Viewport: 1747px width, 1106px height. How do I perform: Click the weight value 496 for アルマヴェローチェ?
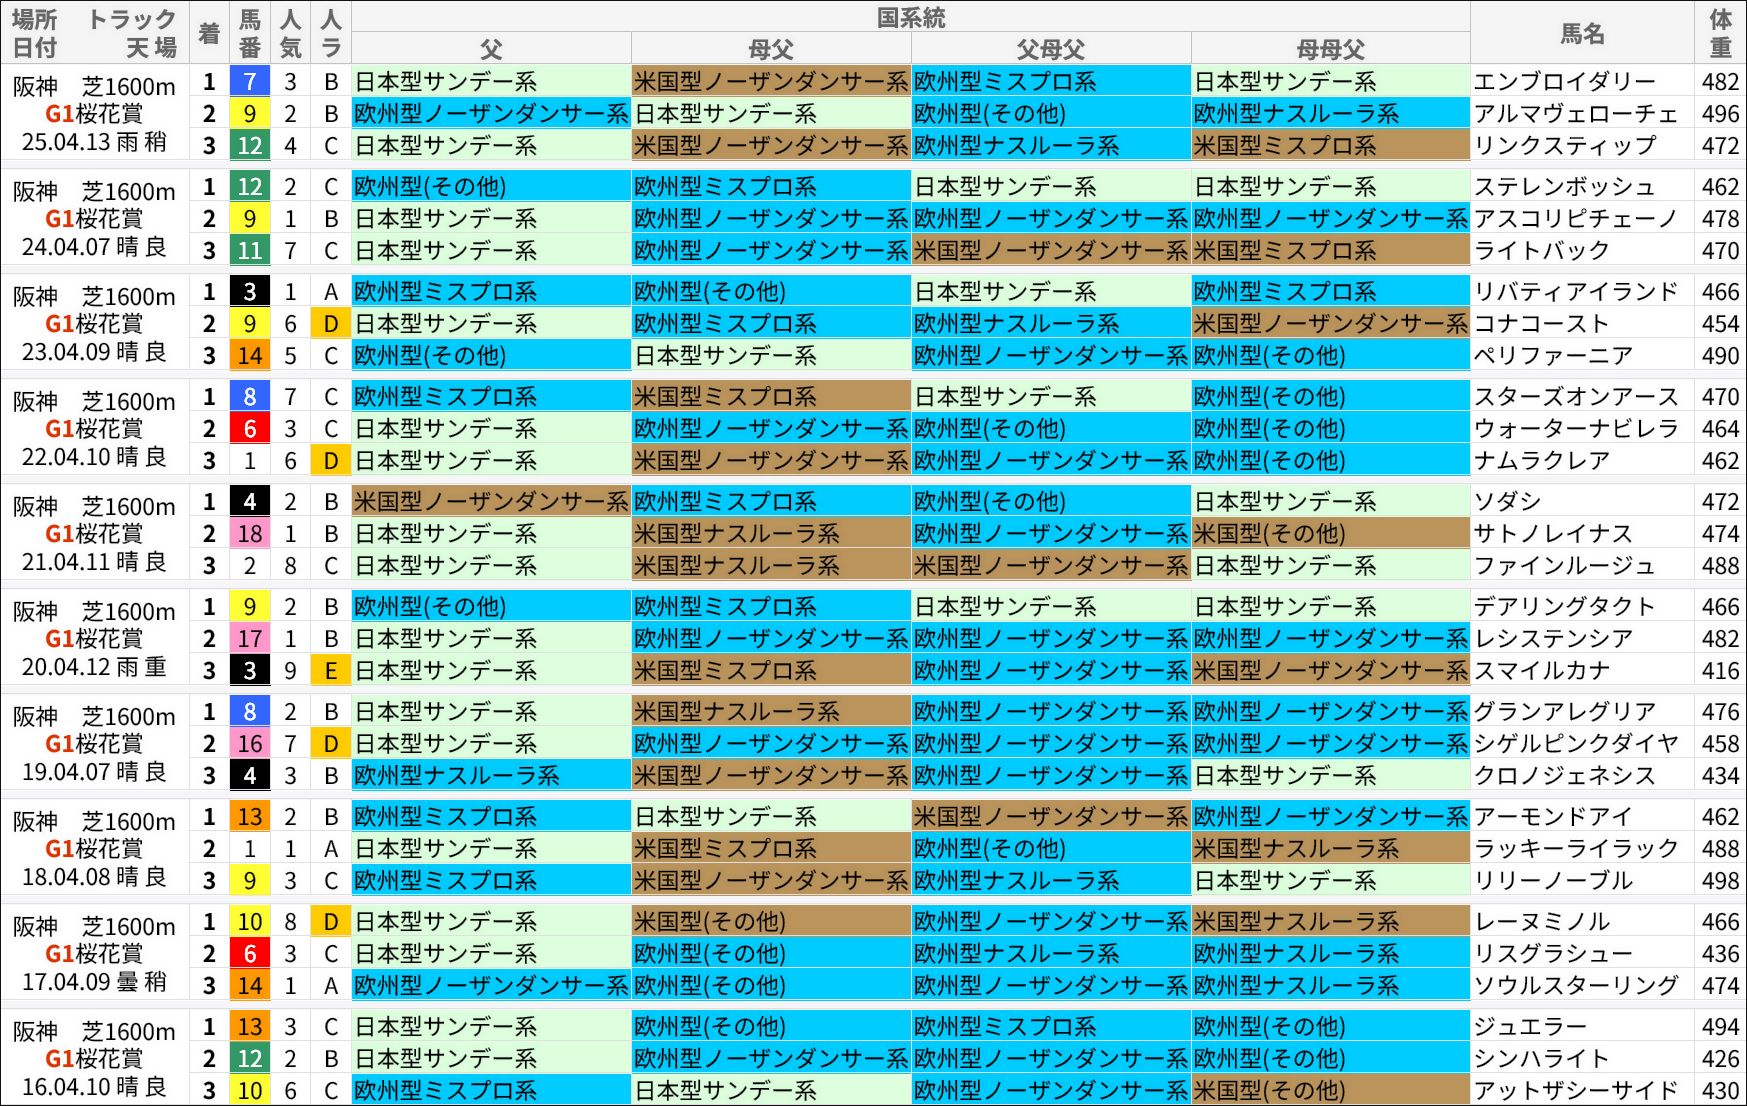[x=1721, y=114]
